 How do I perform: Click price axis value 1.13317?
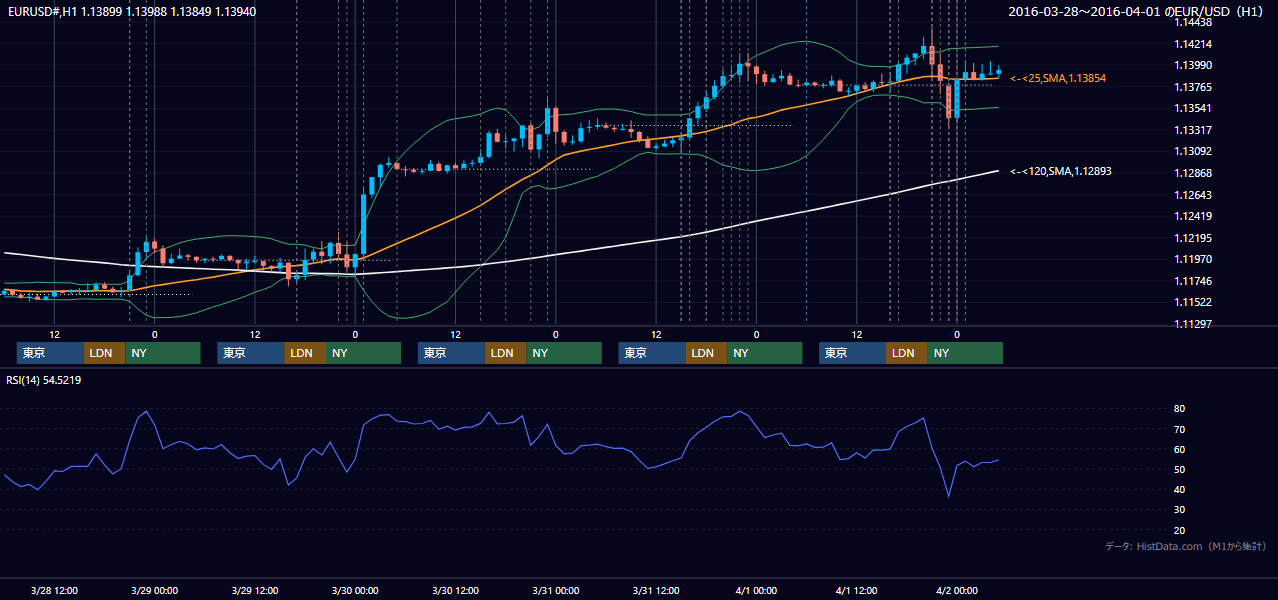(x=1192, y=130)
